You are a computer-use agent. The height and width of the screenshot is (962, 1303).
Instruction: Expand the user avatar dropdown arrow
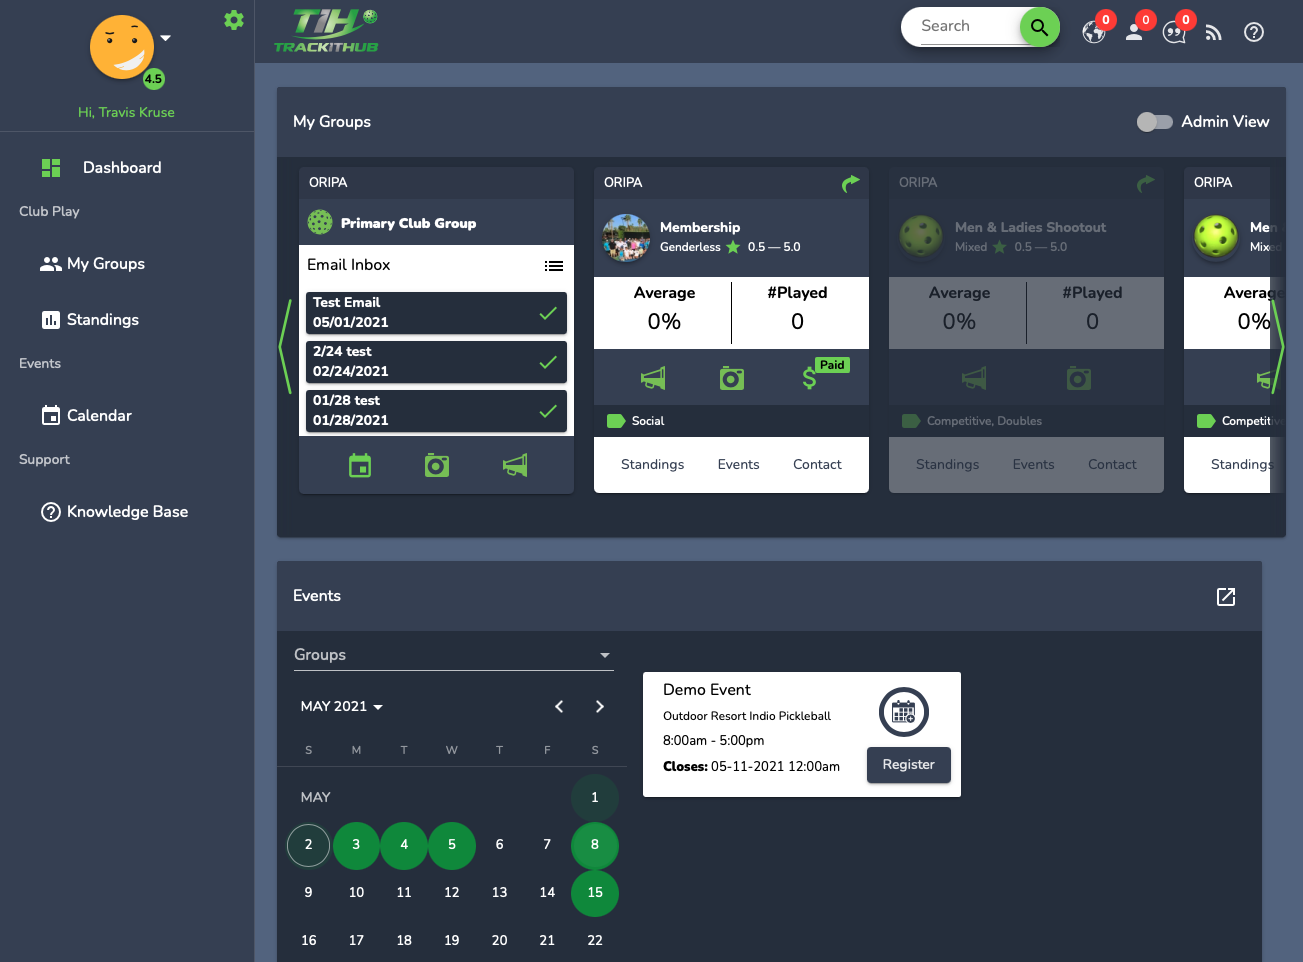click(166, 39)
